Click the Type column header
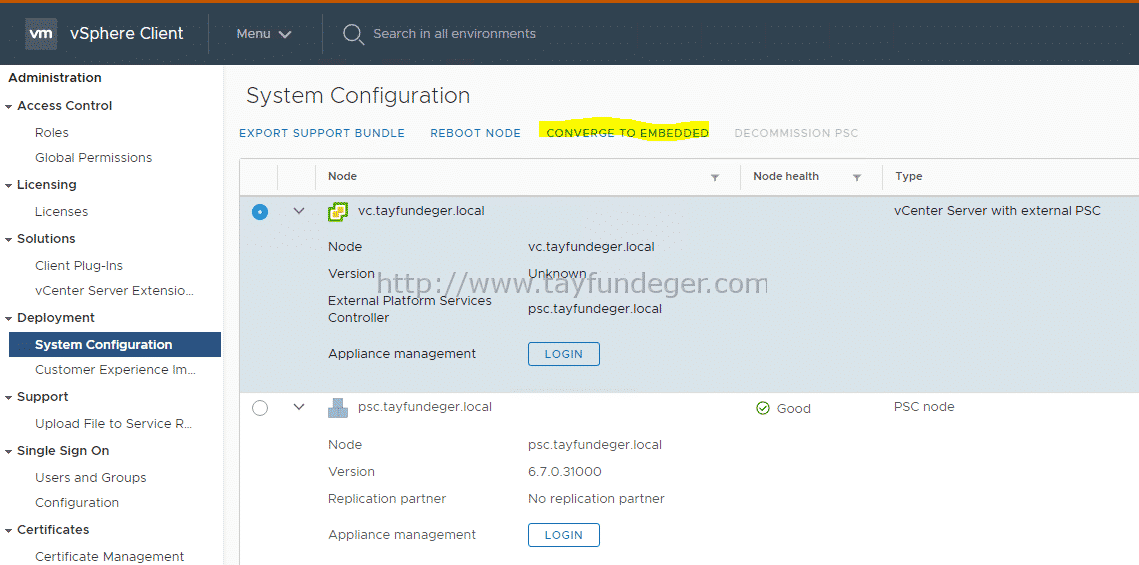Image resolution: width=1139 pixels, height=565 pixels. tap(909, 176)
